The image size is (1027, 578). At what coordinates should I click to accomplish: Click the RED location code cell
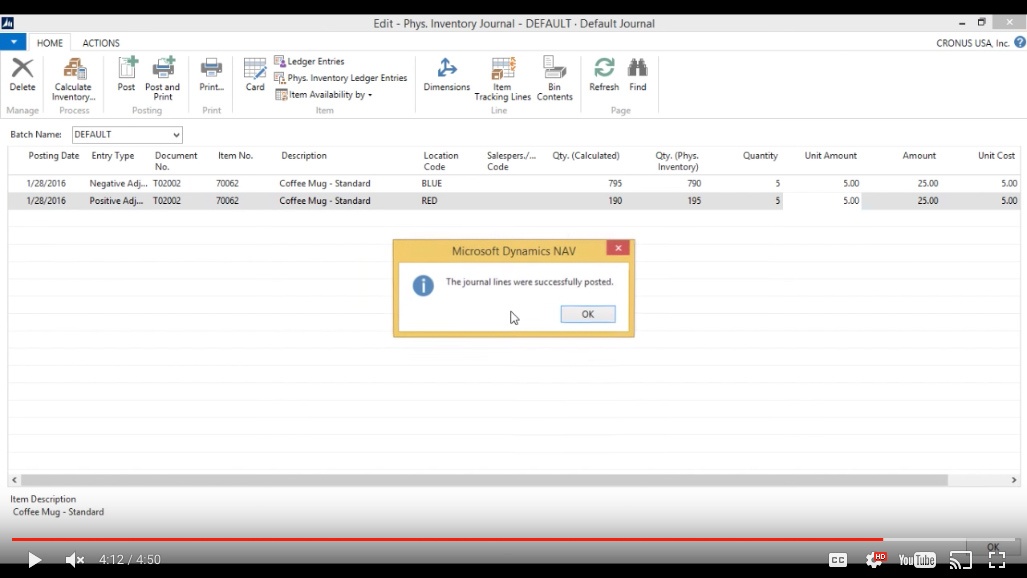pos(430,201)
